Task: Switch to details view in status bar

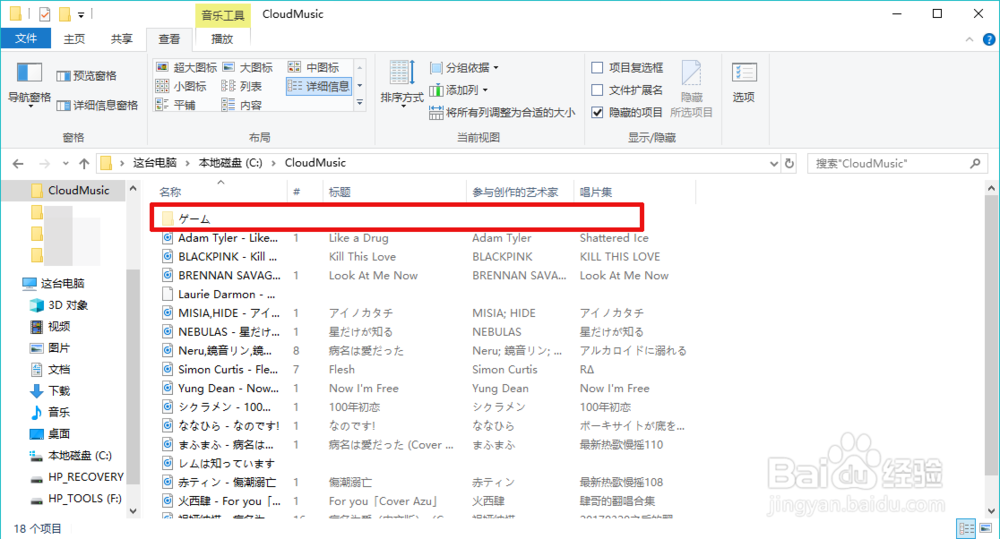Action: point(967,528)
